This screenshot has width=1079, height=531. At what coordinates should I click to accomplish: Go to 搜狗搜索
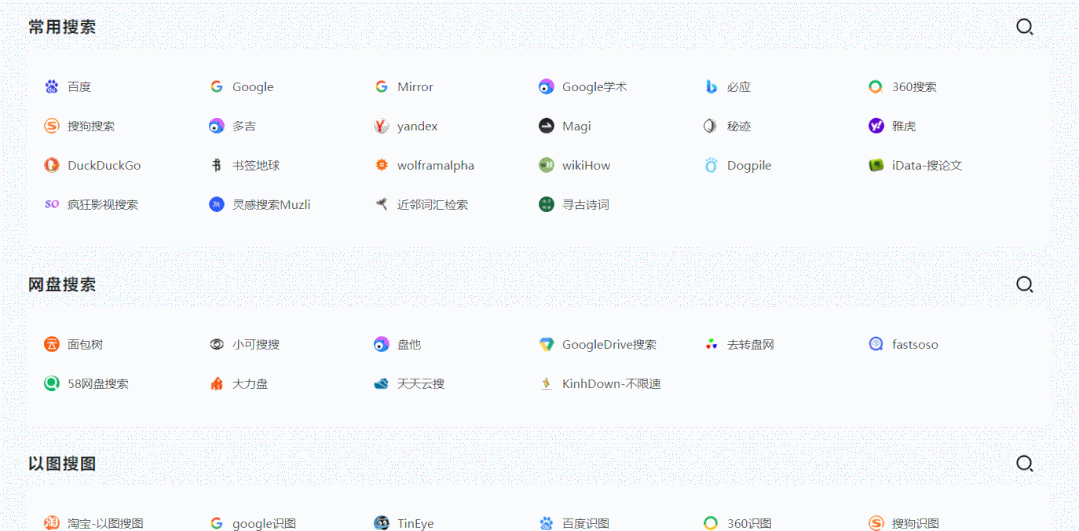91,126
